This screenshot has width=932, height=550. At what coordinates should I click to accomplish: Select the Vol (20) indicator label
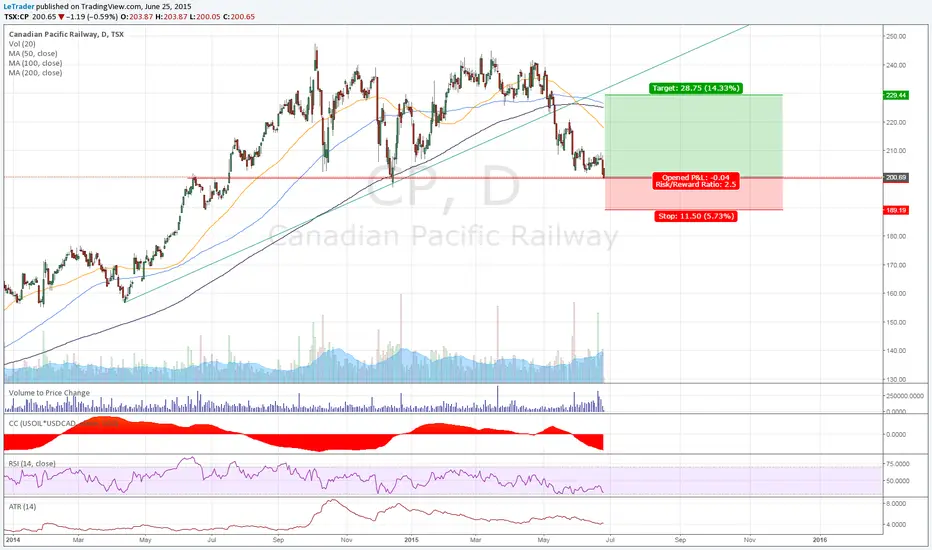click(22, 44)
